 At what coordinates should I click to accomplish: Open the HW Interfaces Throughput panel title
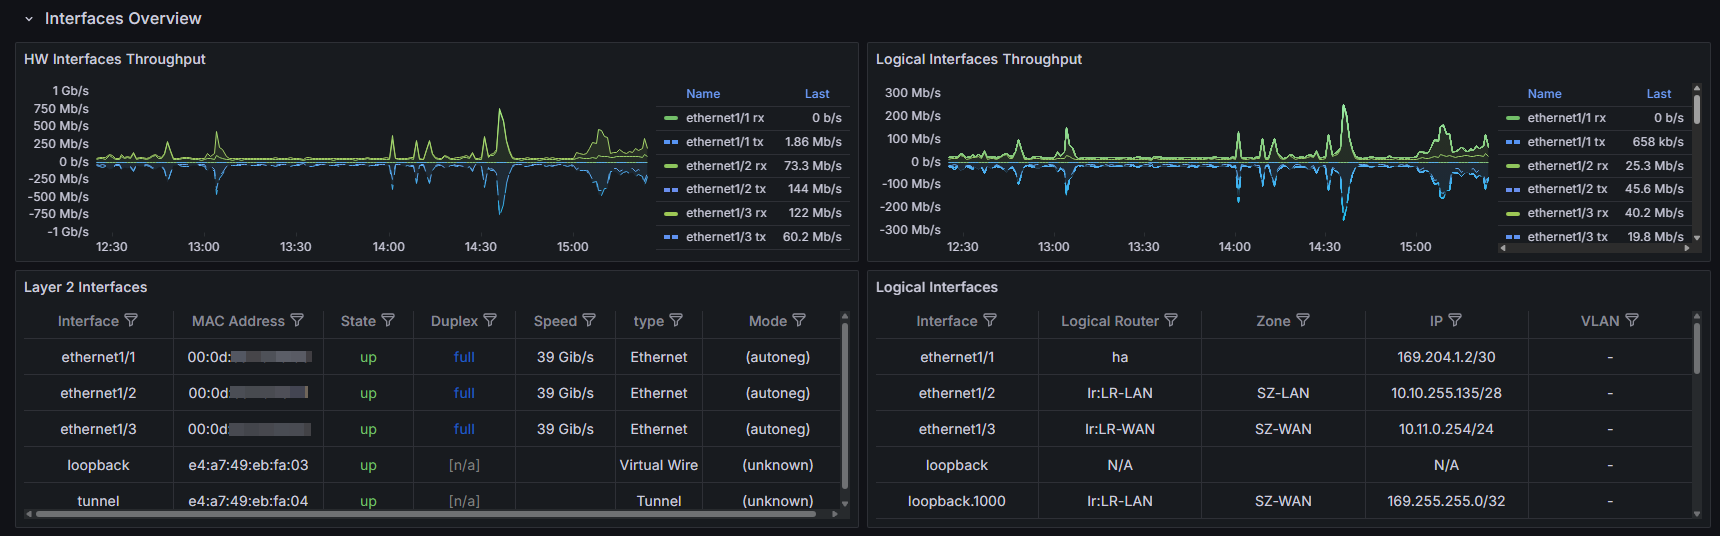pos(115,59)
